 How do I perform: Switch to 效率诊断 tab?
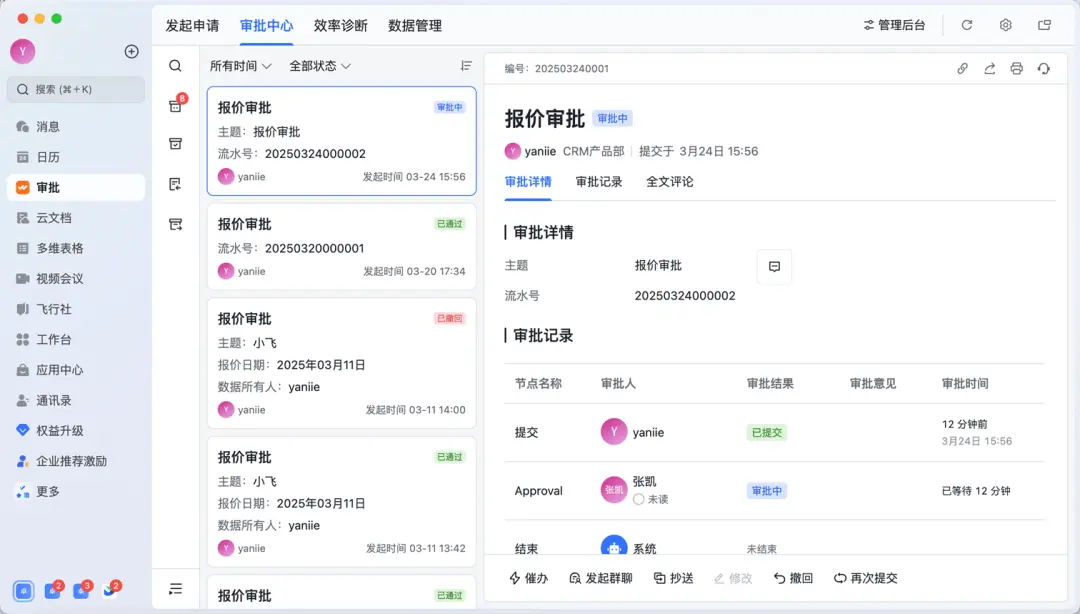(340, 25)
